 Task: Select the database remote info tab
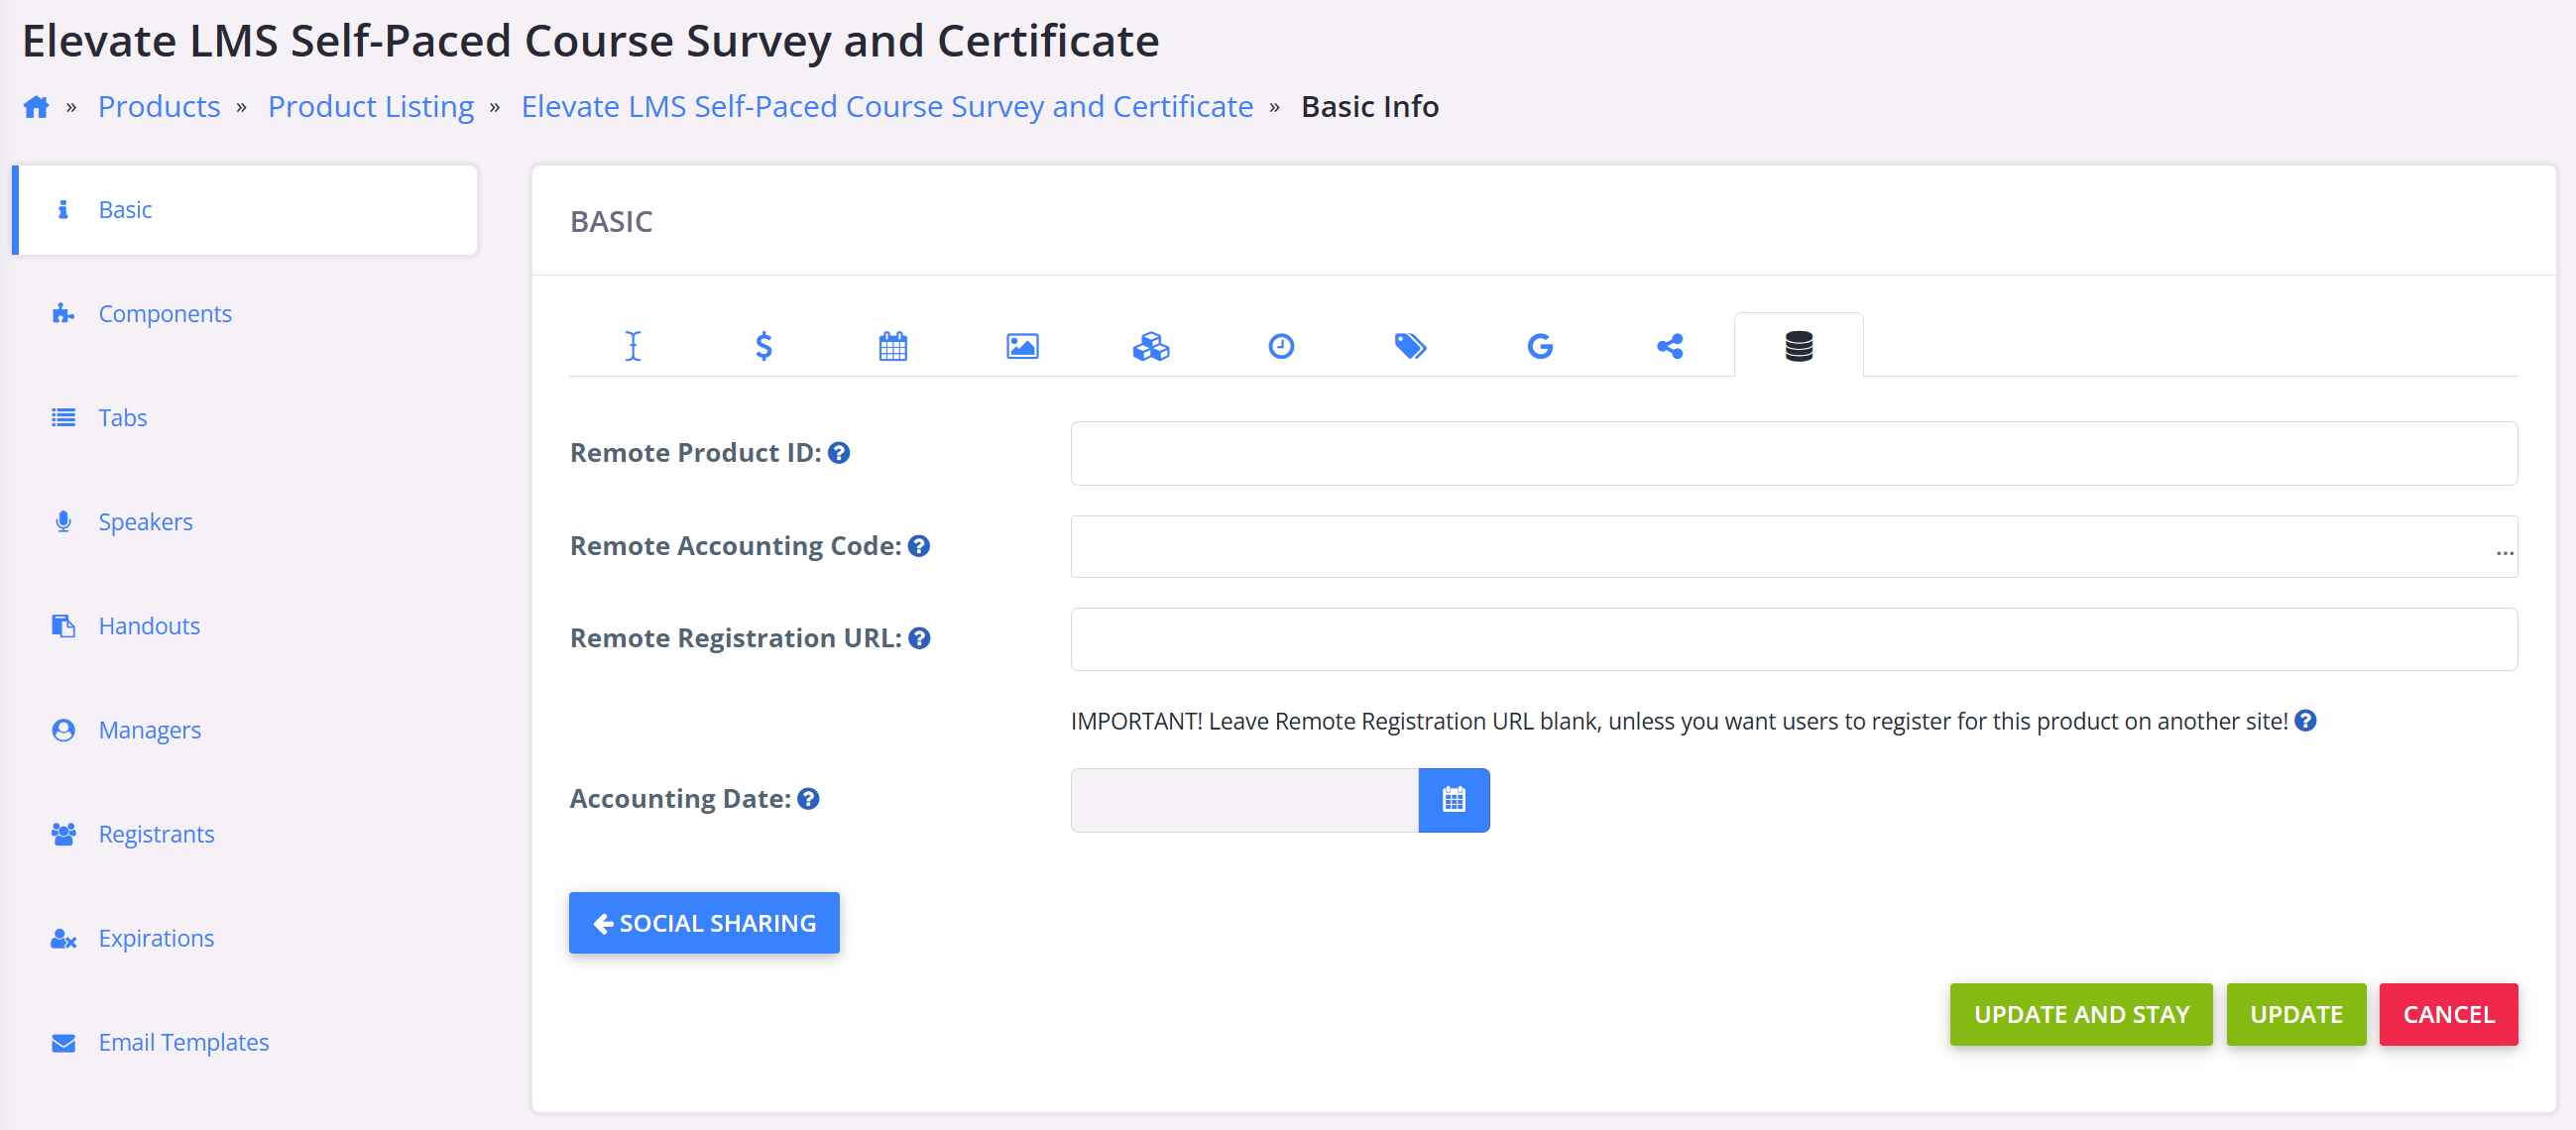[x=1798, y=346]
